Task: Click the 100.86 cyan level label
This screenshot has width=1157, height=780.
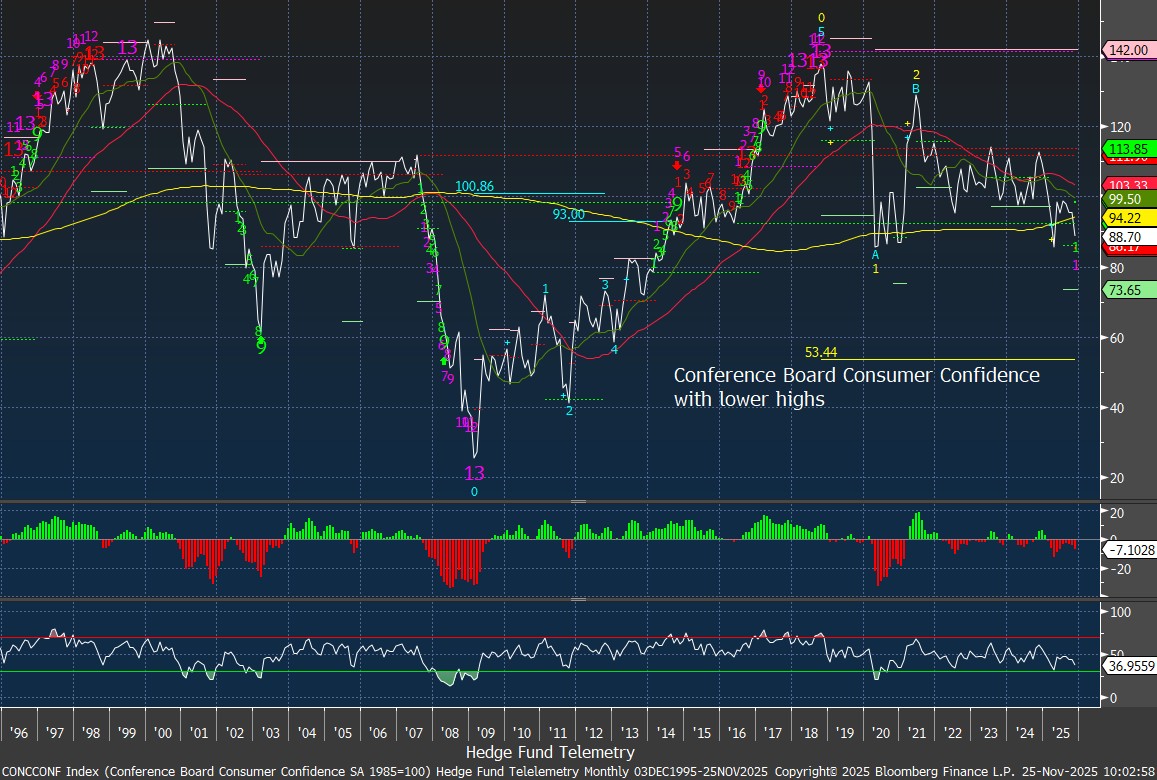Action: pyautogui.click(x=474, y=187)
